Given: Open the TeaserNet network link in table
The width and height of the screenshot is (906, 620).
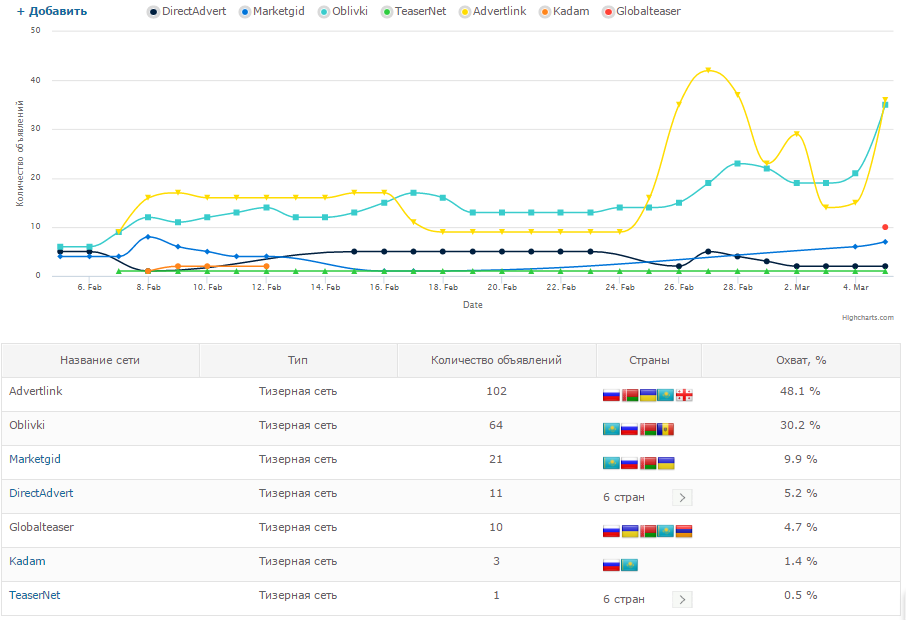Looking at the screenshot, I should coord(35,595).
